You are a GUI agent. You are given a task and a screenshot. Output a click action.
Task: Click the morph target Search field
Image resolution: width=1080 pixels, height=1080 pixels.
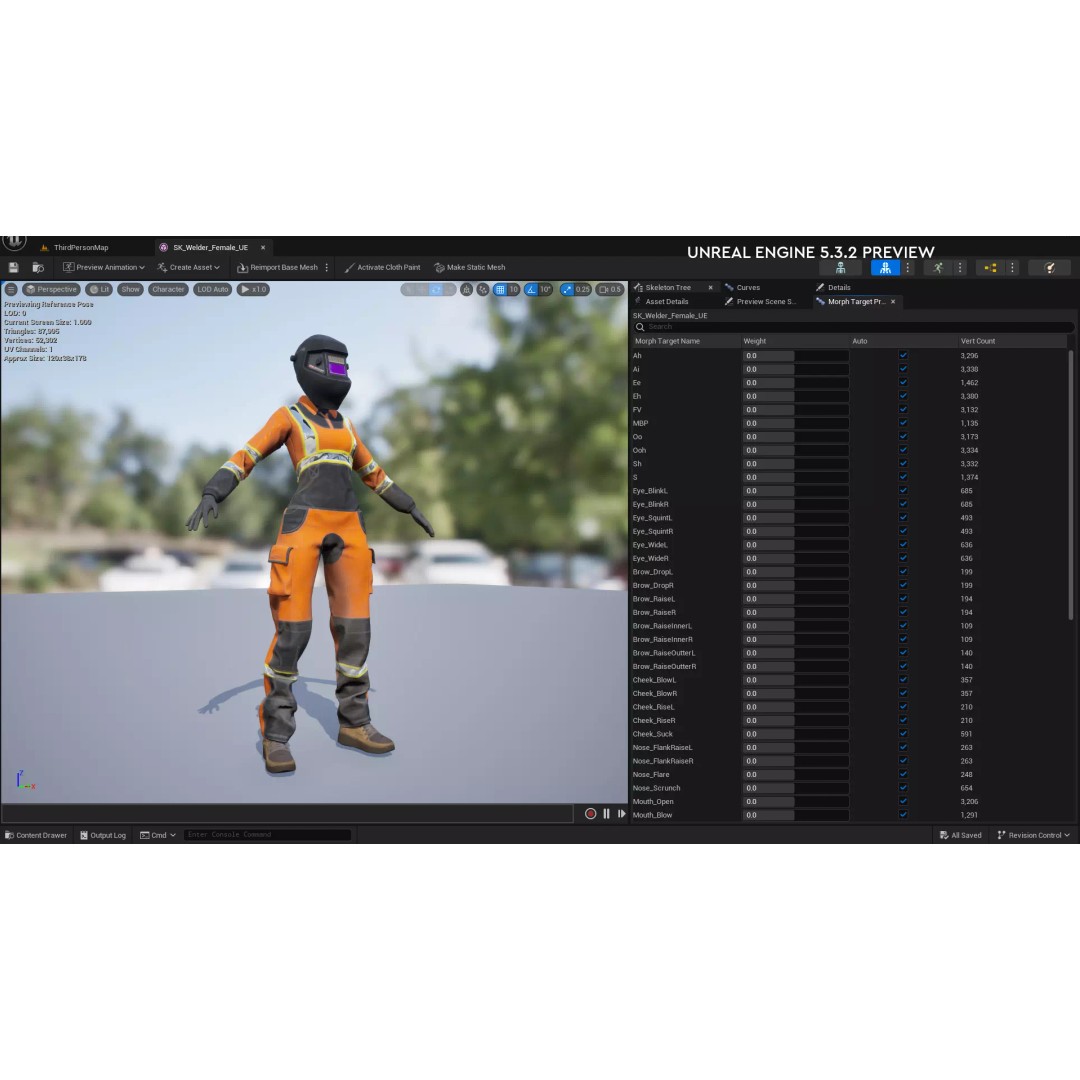(853, 327)
